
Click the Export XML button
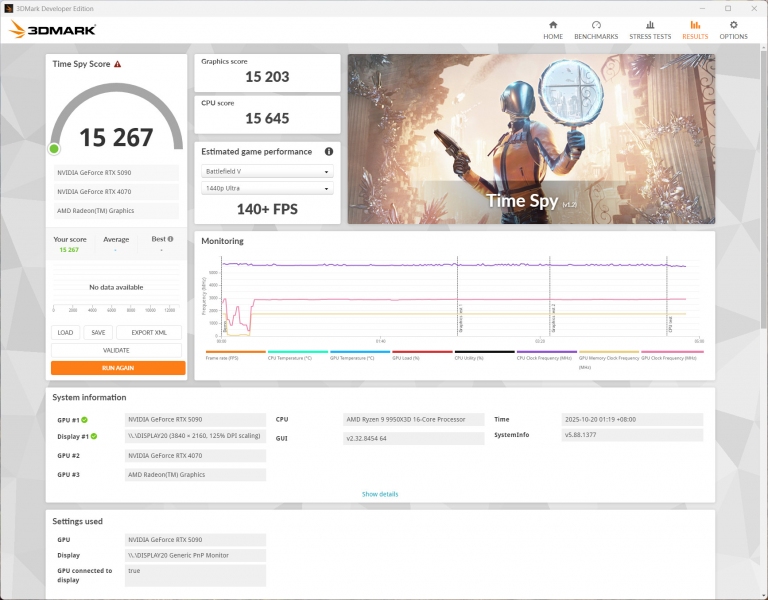point(149,333)
